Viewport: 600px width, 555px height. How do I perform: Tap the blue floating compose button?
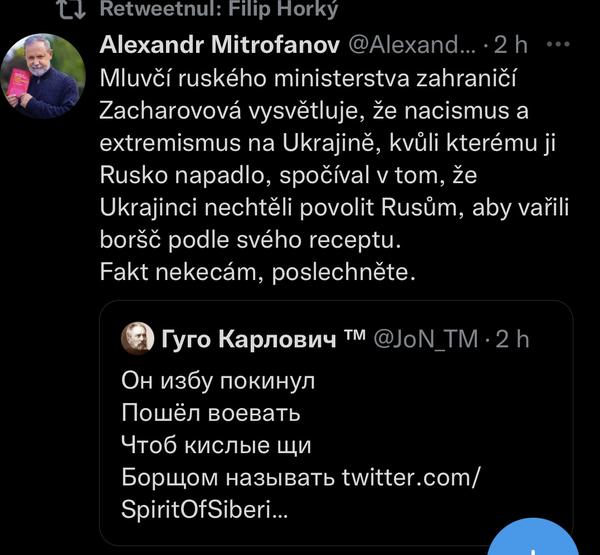click(540, 538)
